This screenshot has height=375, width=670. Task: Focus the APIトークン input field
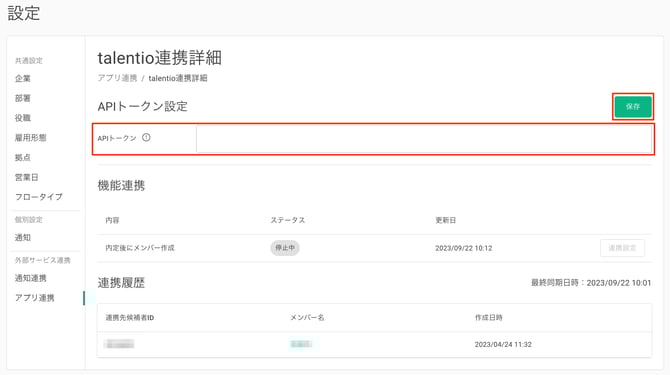pyautogui.click(x=424, y=139)
